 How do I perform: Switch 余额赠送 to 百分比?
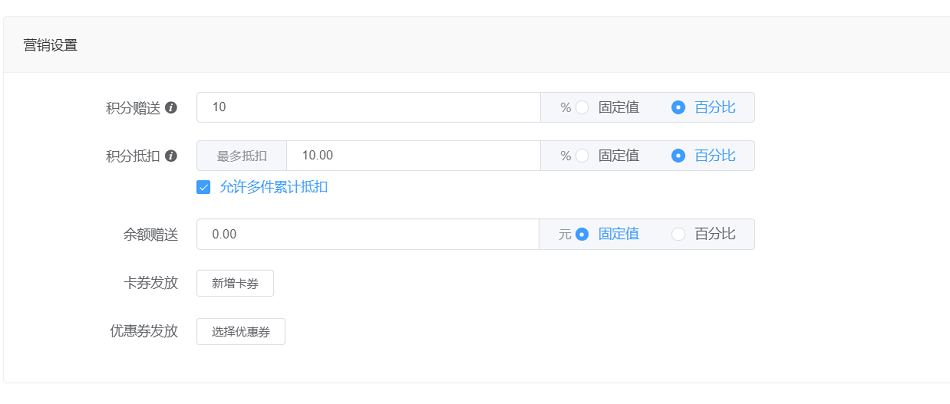pyautogui.click(x=679, y=234)
